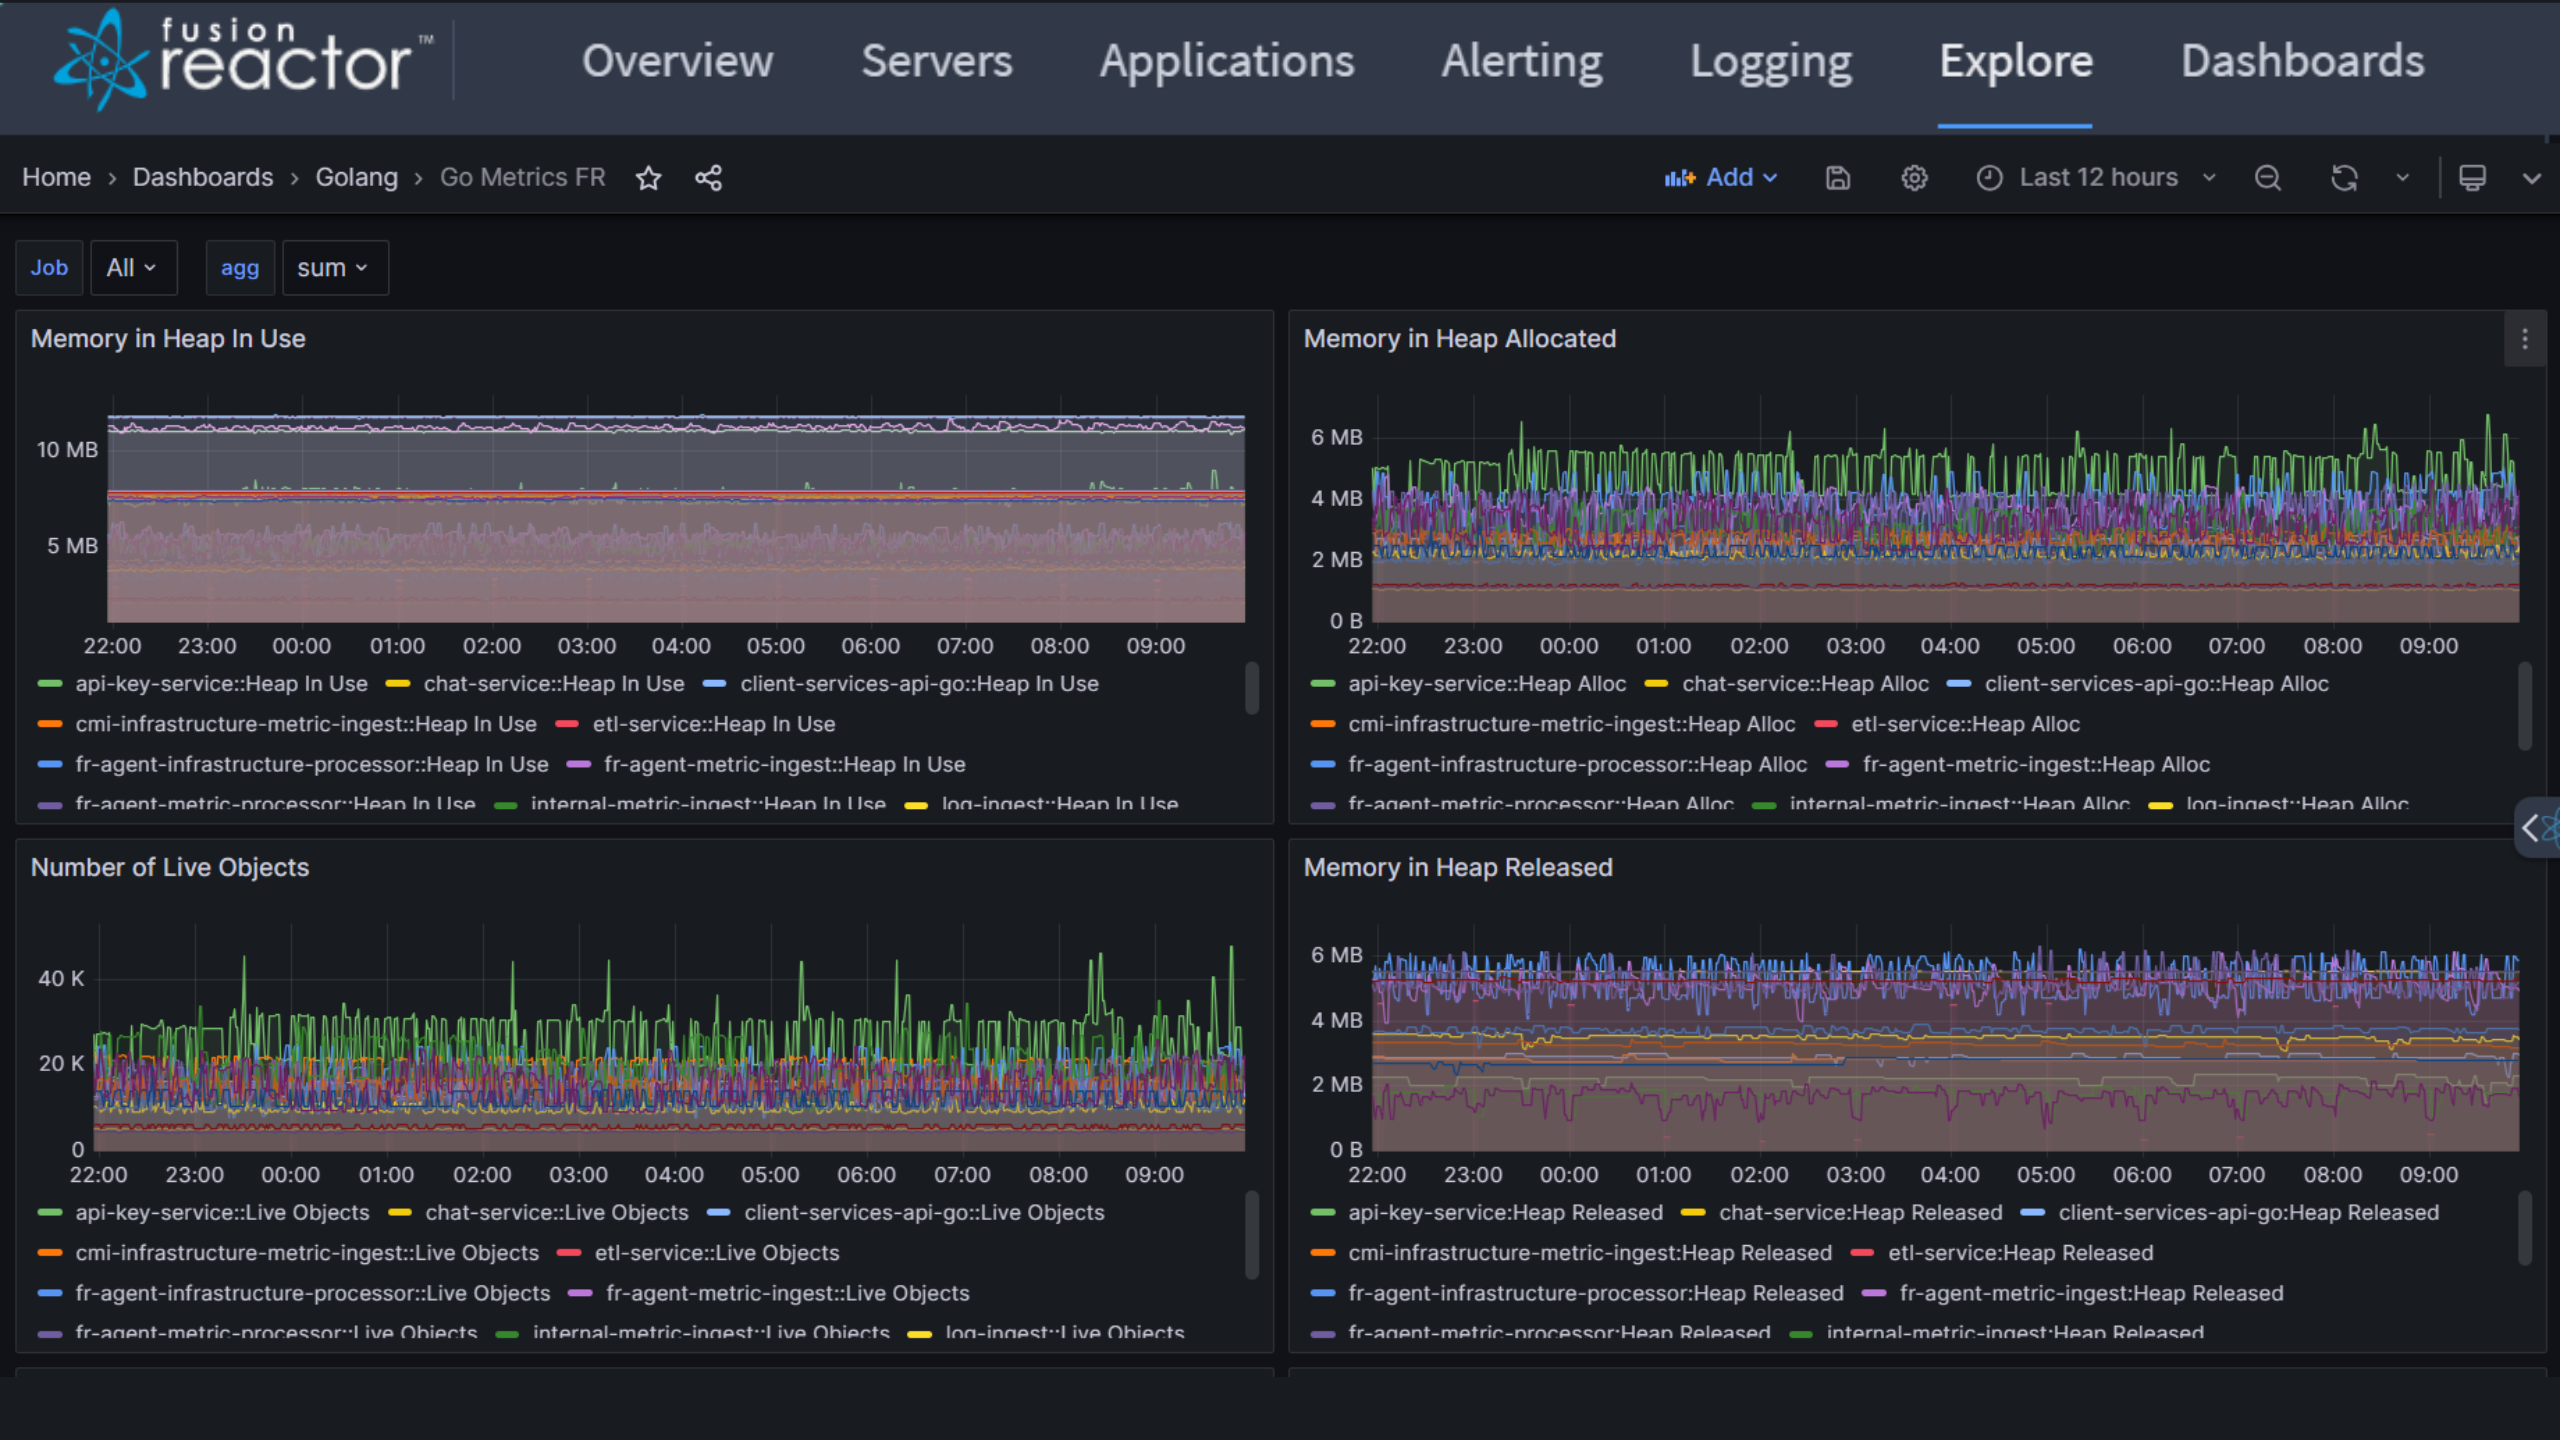2560x1440 pixels.
Task: Open the refresh interval dropdown arrow
Action: pyautogui.click(x=2402, y=178)
